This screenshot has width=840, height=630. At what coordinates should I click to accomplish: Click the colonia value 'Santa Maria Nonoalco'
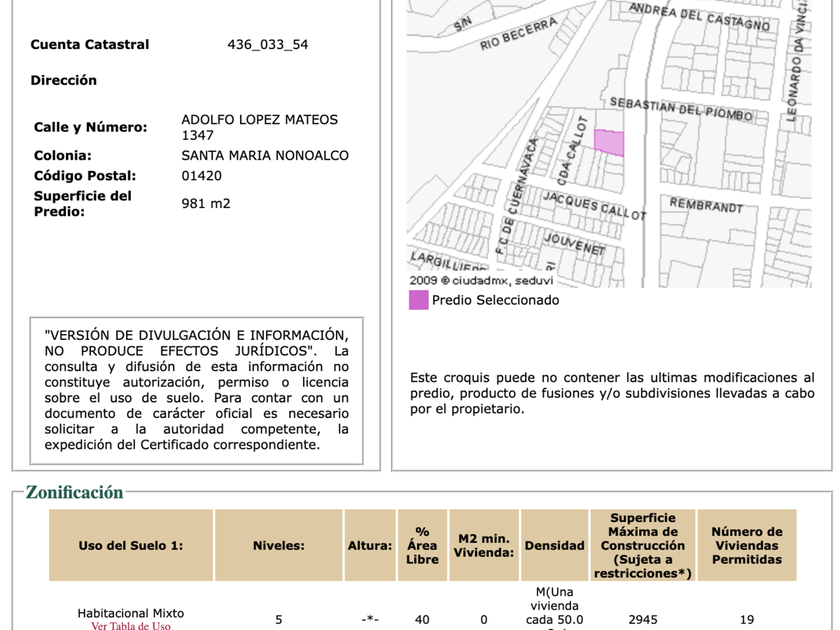point(265,155)
